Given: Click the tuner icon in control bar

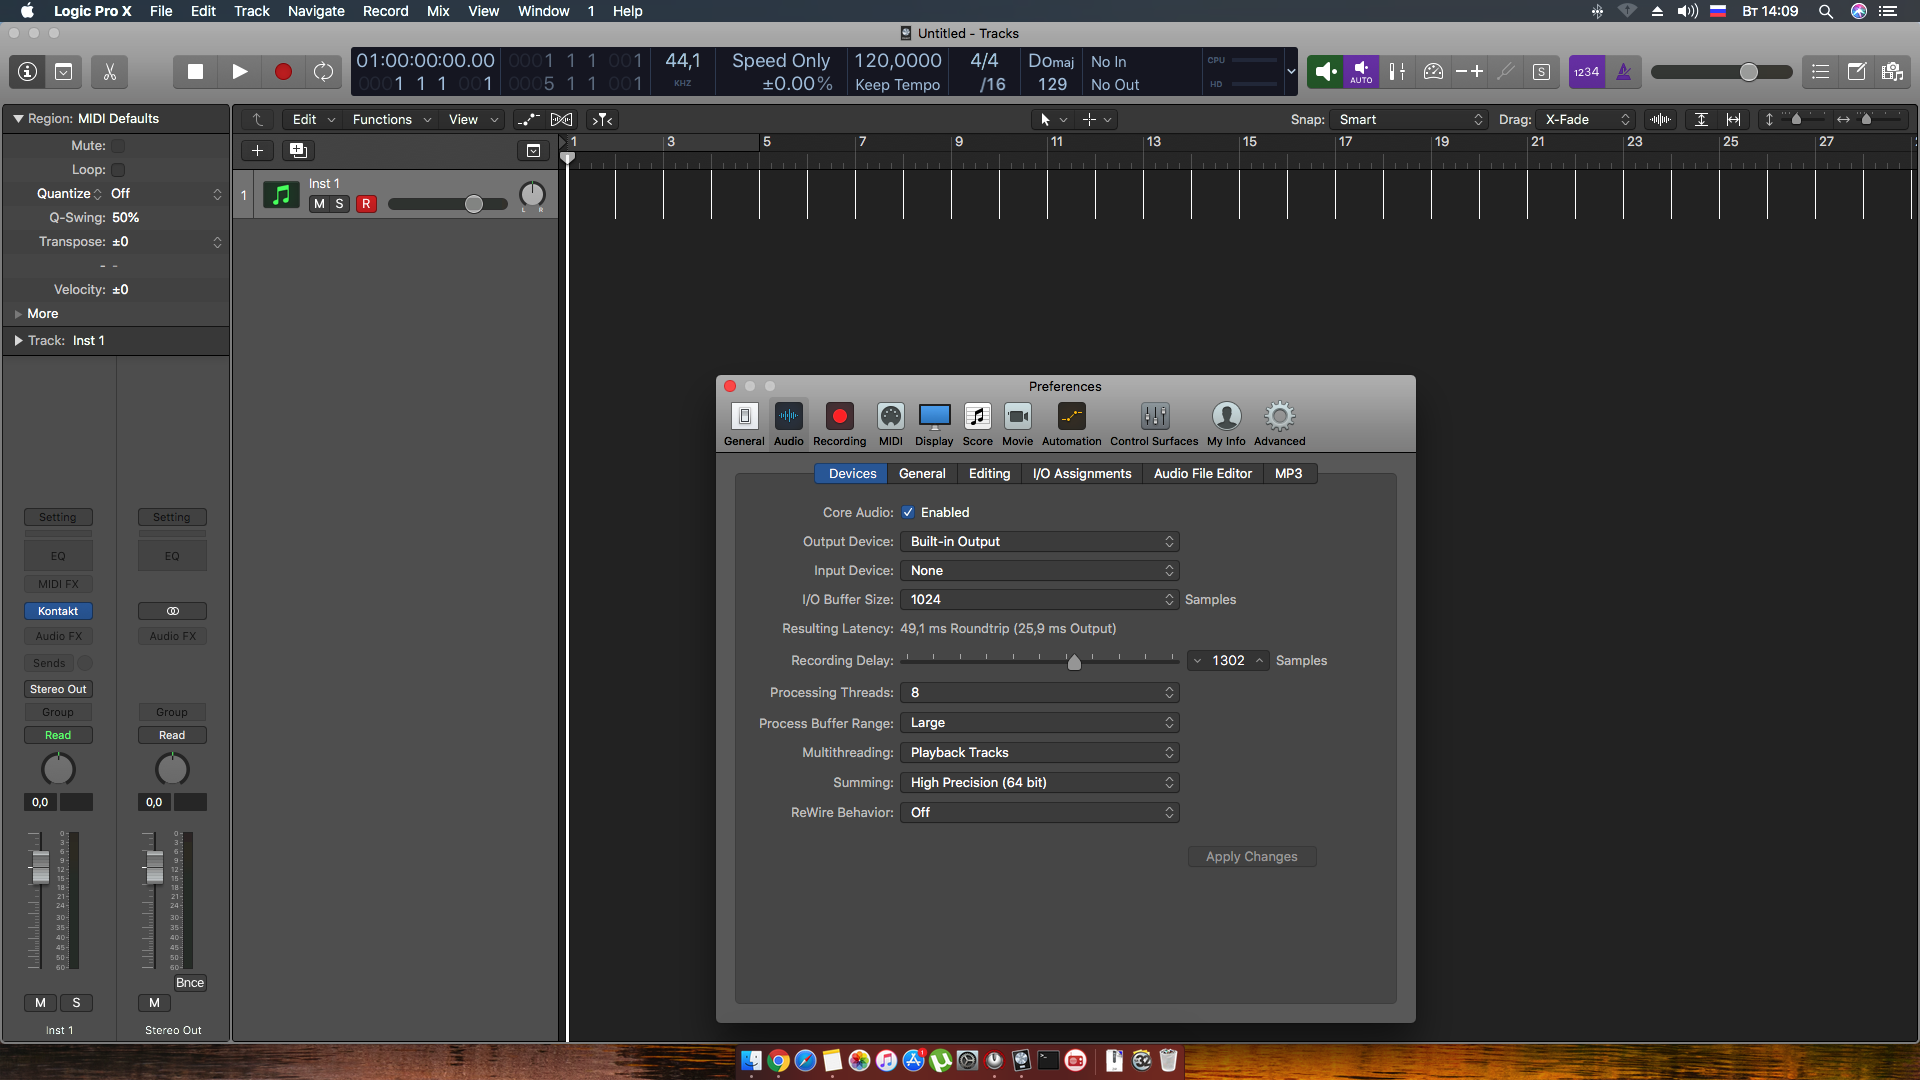Looking at the screenshot, I should [1506, 72].
